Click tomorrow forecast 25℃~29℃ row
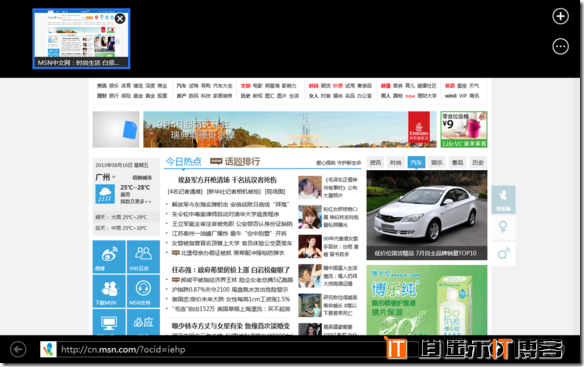The height and width of the screenshot is (367, 584). pyautogui.click(x=126, y=217)
